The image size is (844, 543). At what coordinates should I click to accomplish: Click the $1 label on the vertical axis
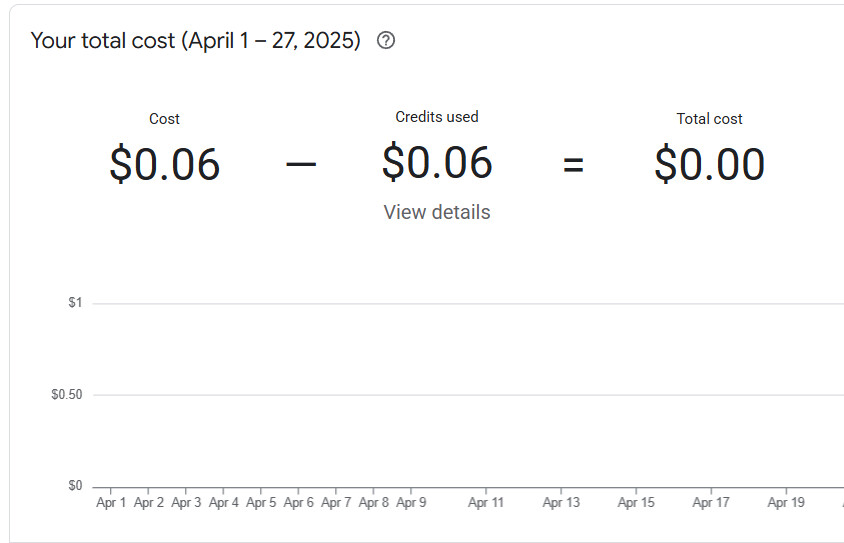coord(75,303)
